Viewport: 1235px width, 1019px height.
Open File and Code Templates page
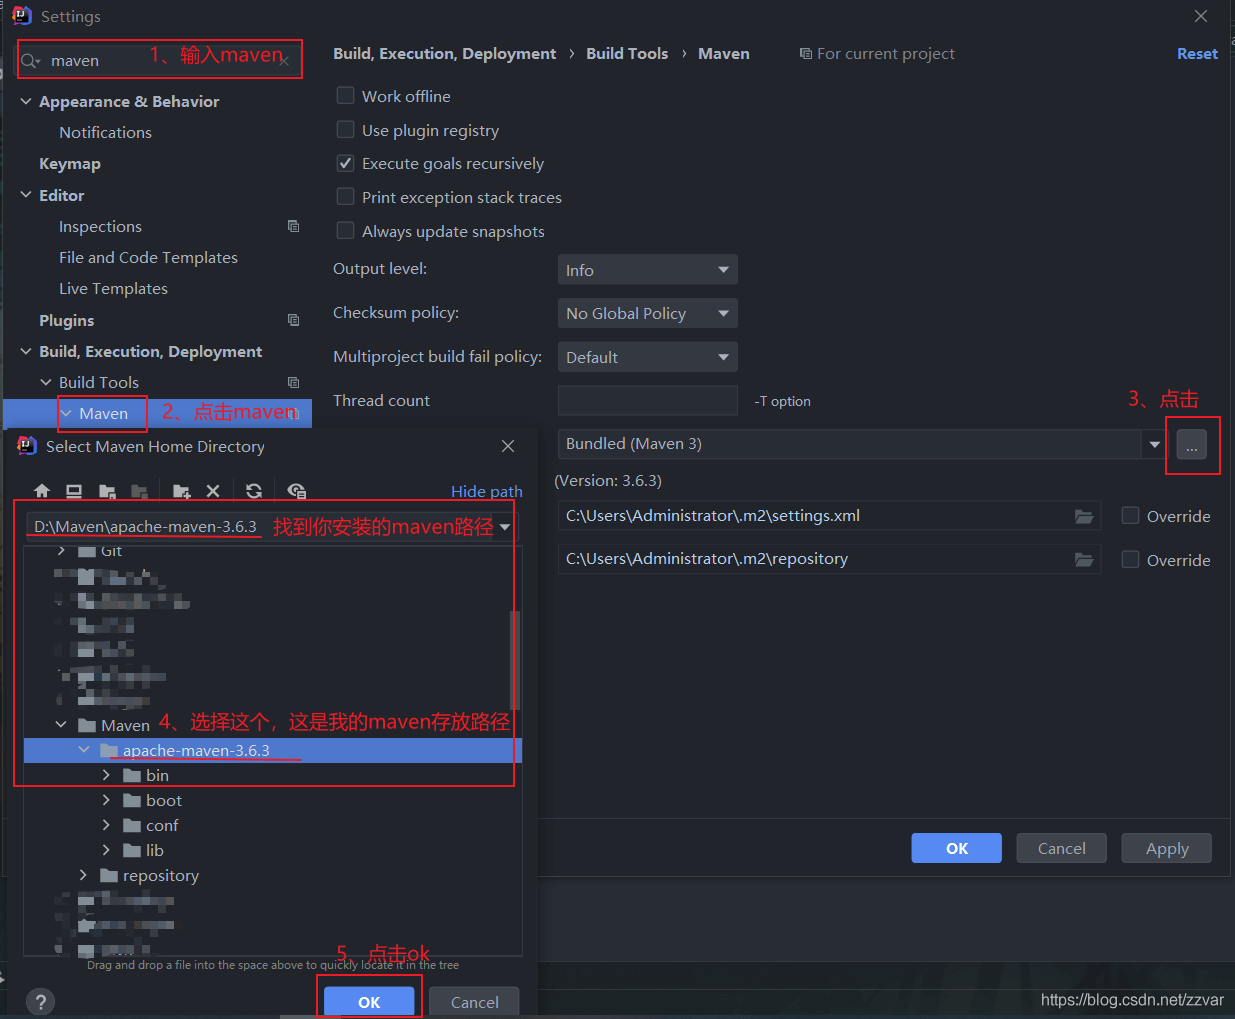[x=148, y=257]
